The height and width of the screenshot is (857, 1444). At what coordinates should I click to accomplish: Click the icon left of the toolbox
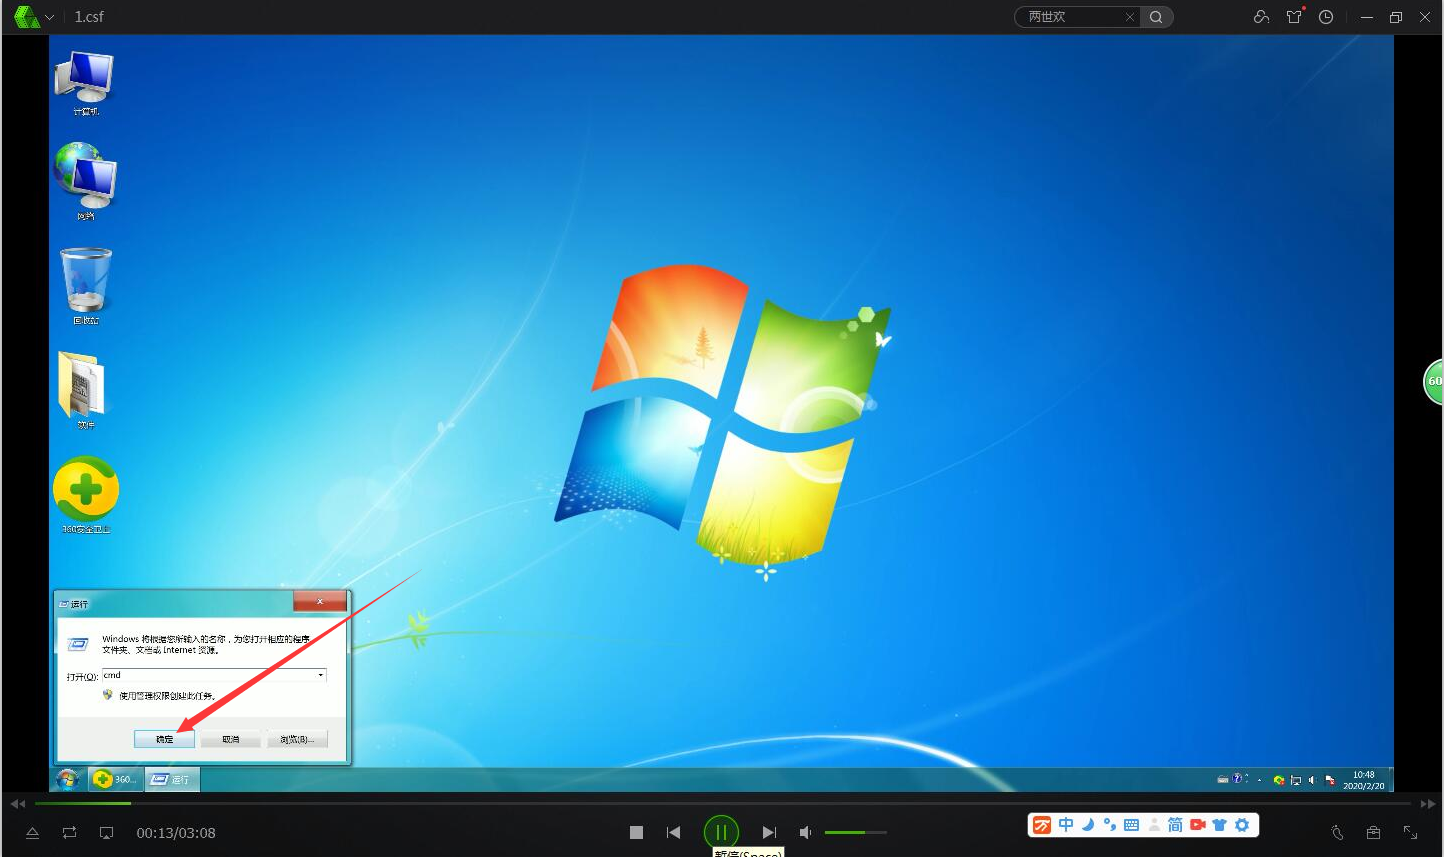click(x=1337, y=832)
